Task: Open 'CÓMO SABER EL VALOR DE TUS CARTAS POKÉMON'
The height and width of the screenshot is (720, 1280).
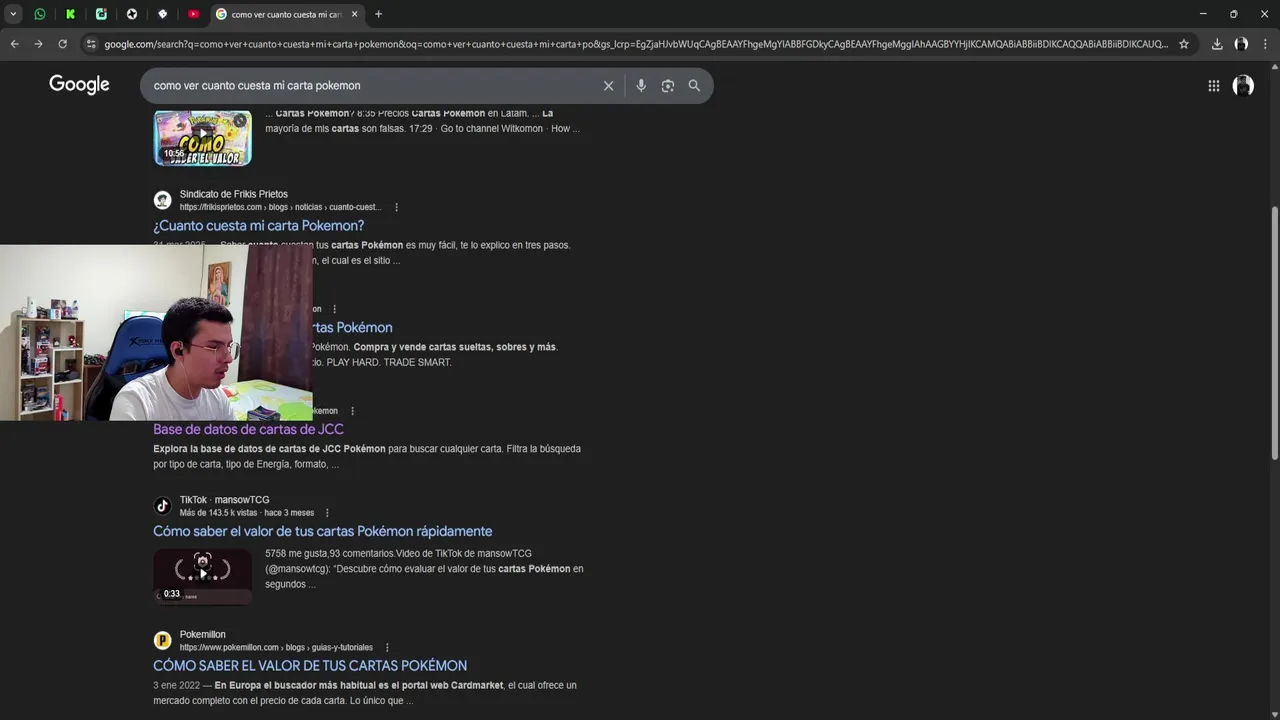Action: pyautogui.click(x=310, y=666)
